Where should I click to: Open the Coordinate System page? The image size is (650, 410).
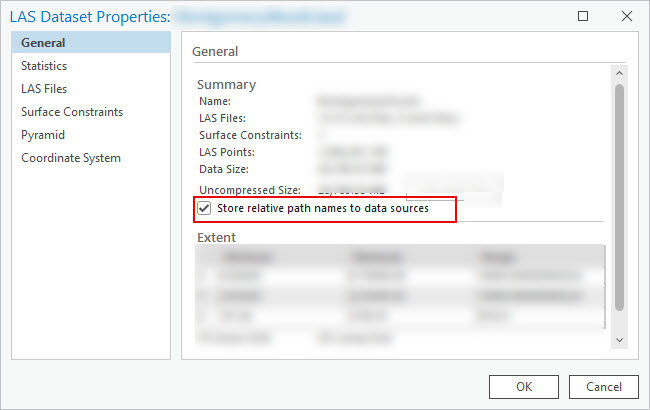point(71,158)
